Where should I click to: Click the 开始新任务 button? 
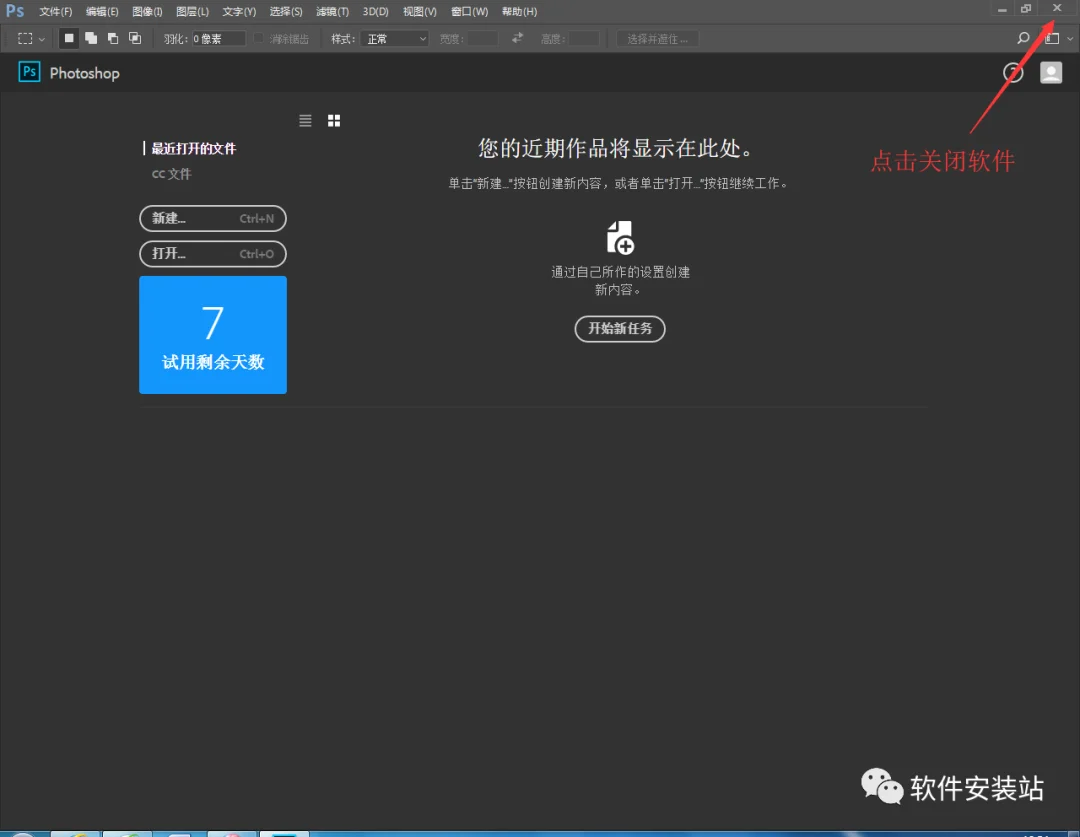[620, 329]
